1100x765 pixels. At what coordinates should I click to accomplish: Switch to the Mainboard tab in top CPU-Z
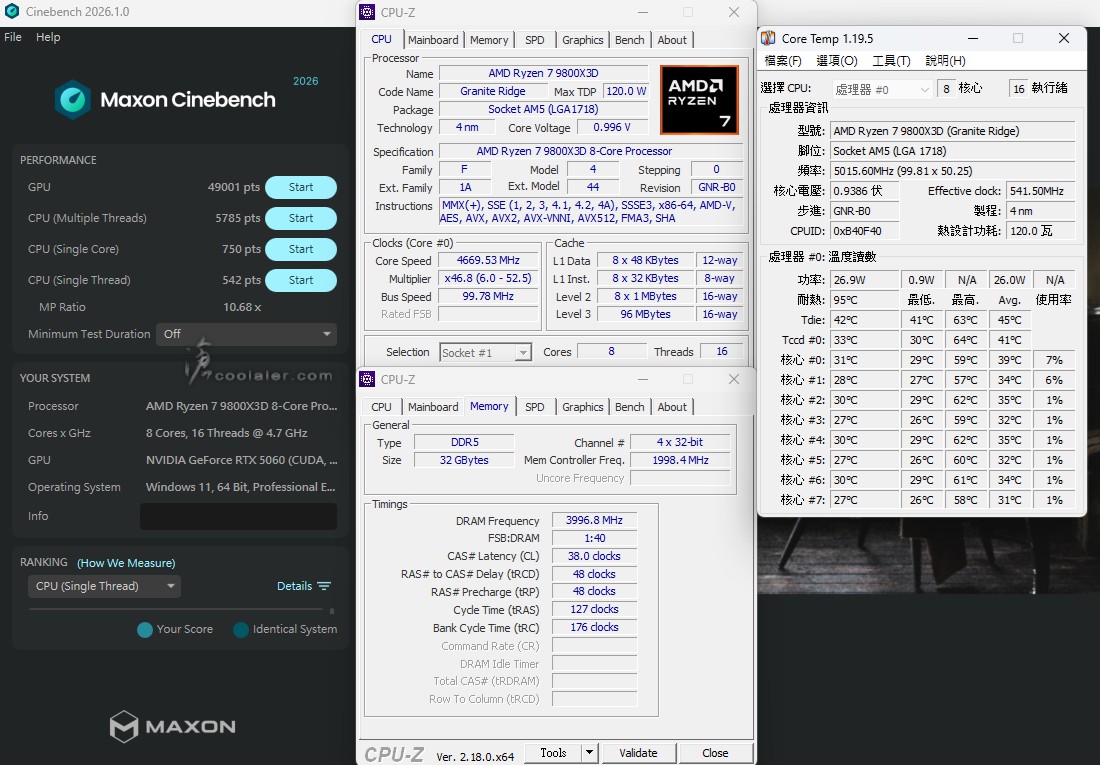point(433,40)
